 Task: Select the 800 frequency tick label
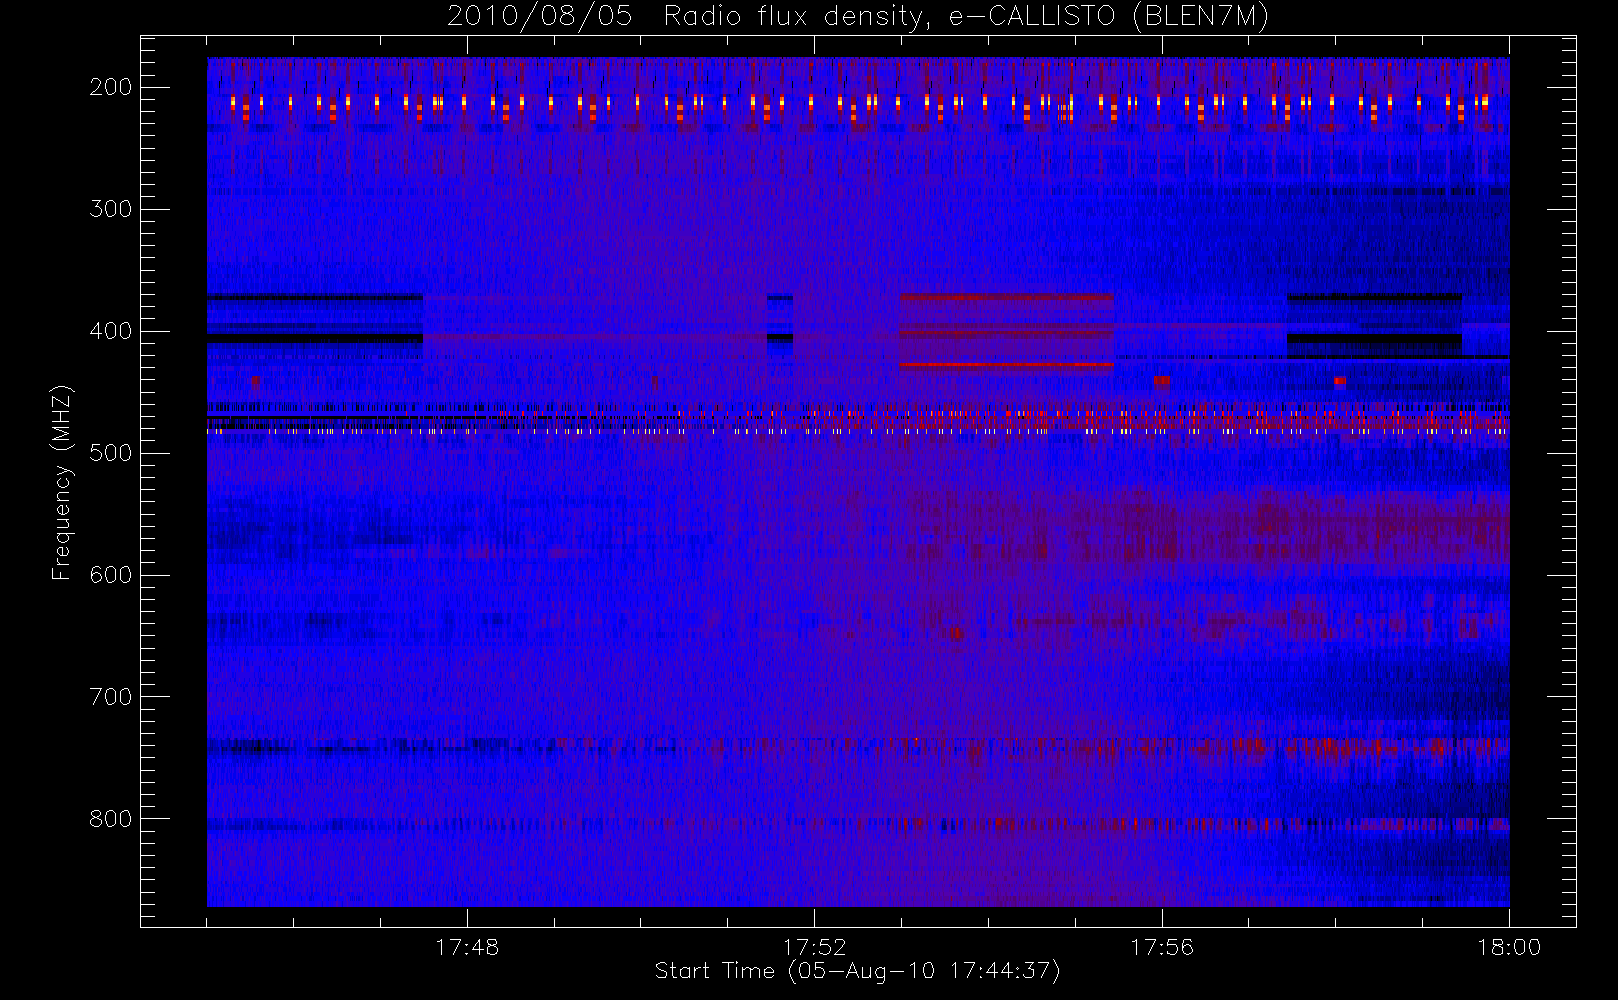[111, 819]
